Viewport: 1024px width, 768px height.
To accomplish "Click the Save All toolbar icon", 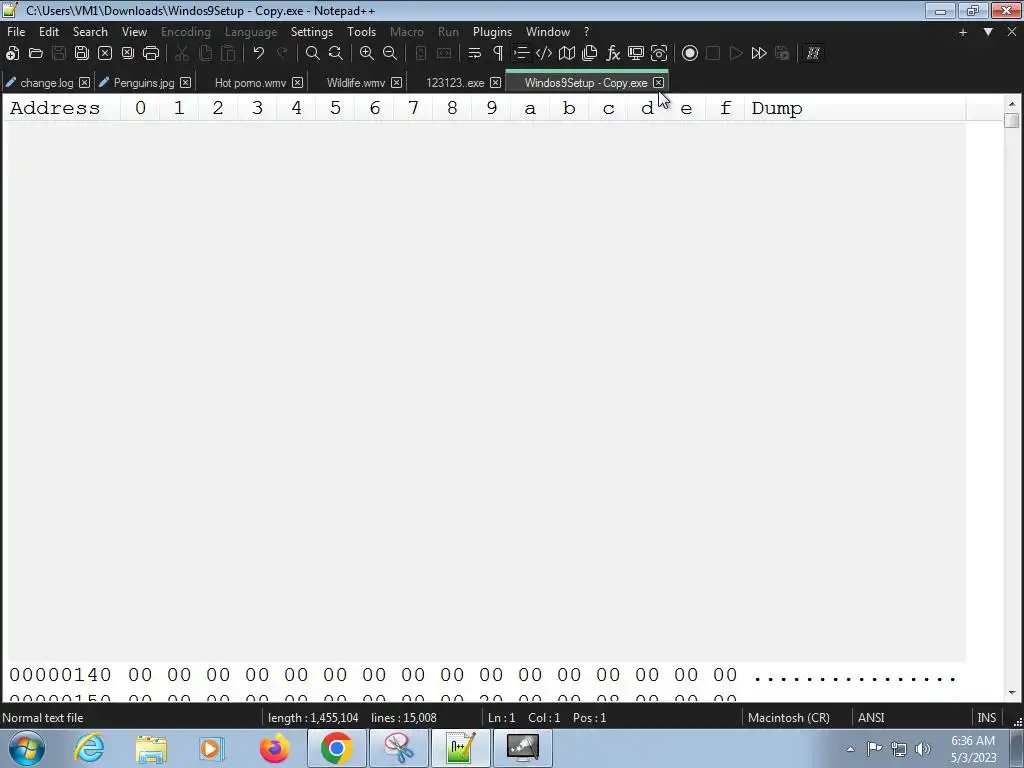I will point(82,54).
